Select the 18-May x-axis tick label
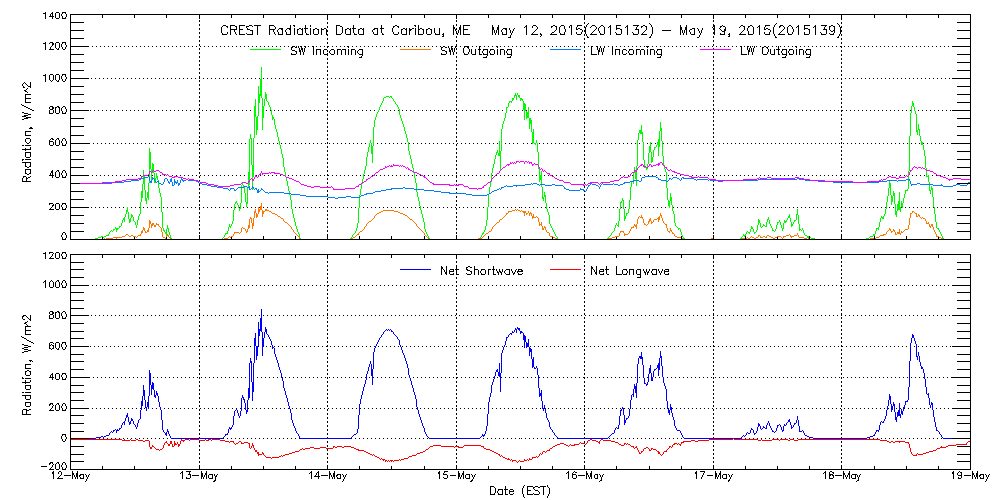Image resolution: width=1000 pixels, height=500 pixels. 842,476
